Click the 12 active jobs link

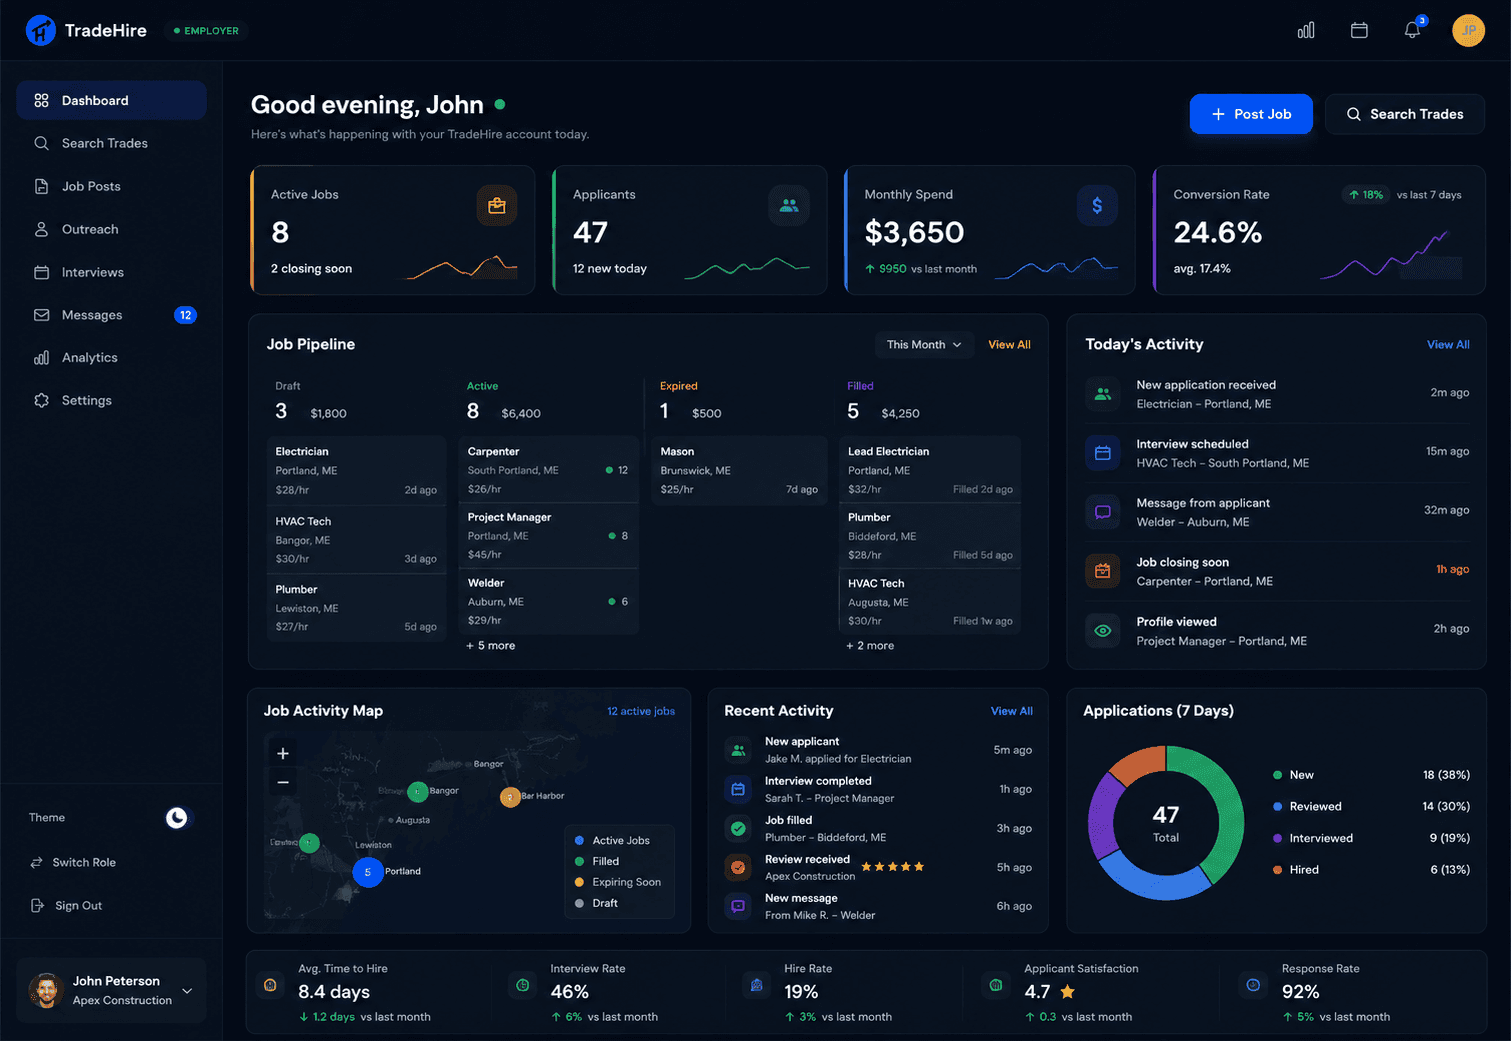641,711
